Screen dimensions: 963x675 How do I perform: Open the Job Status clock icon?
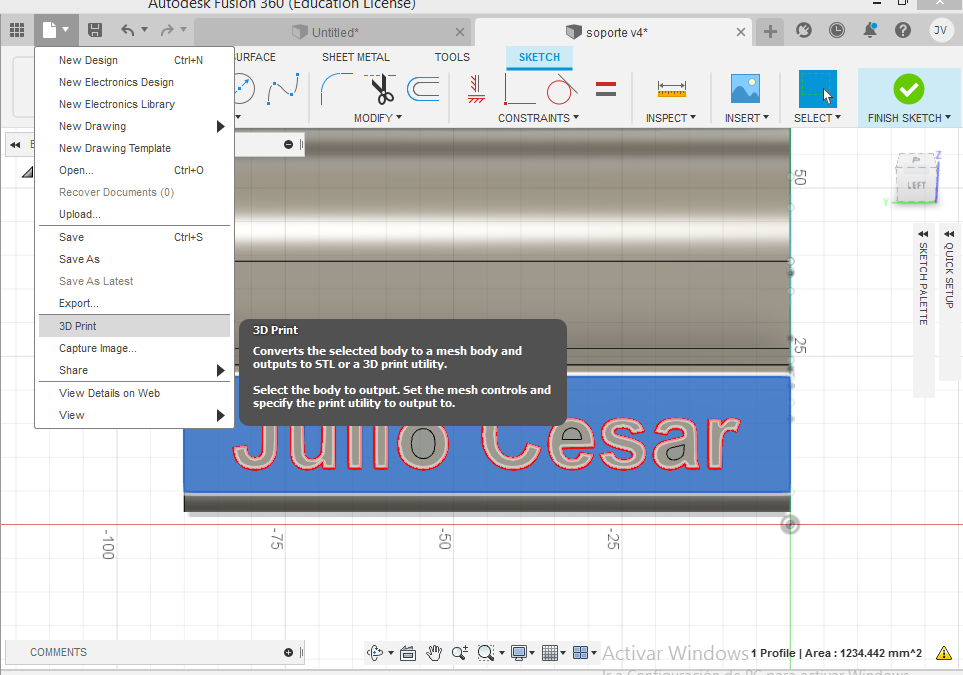point(836,30)
